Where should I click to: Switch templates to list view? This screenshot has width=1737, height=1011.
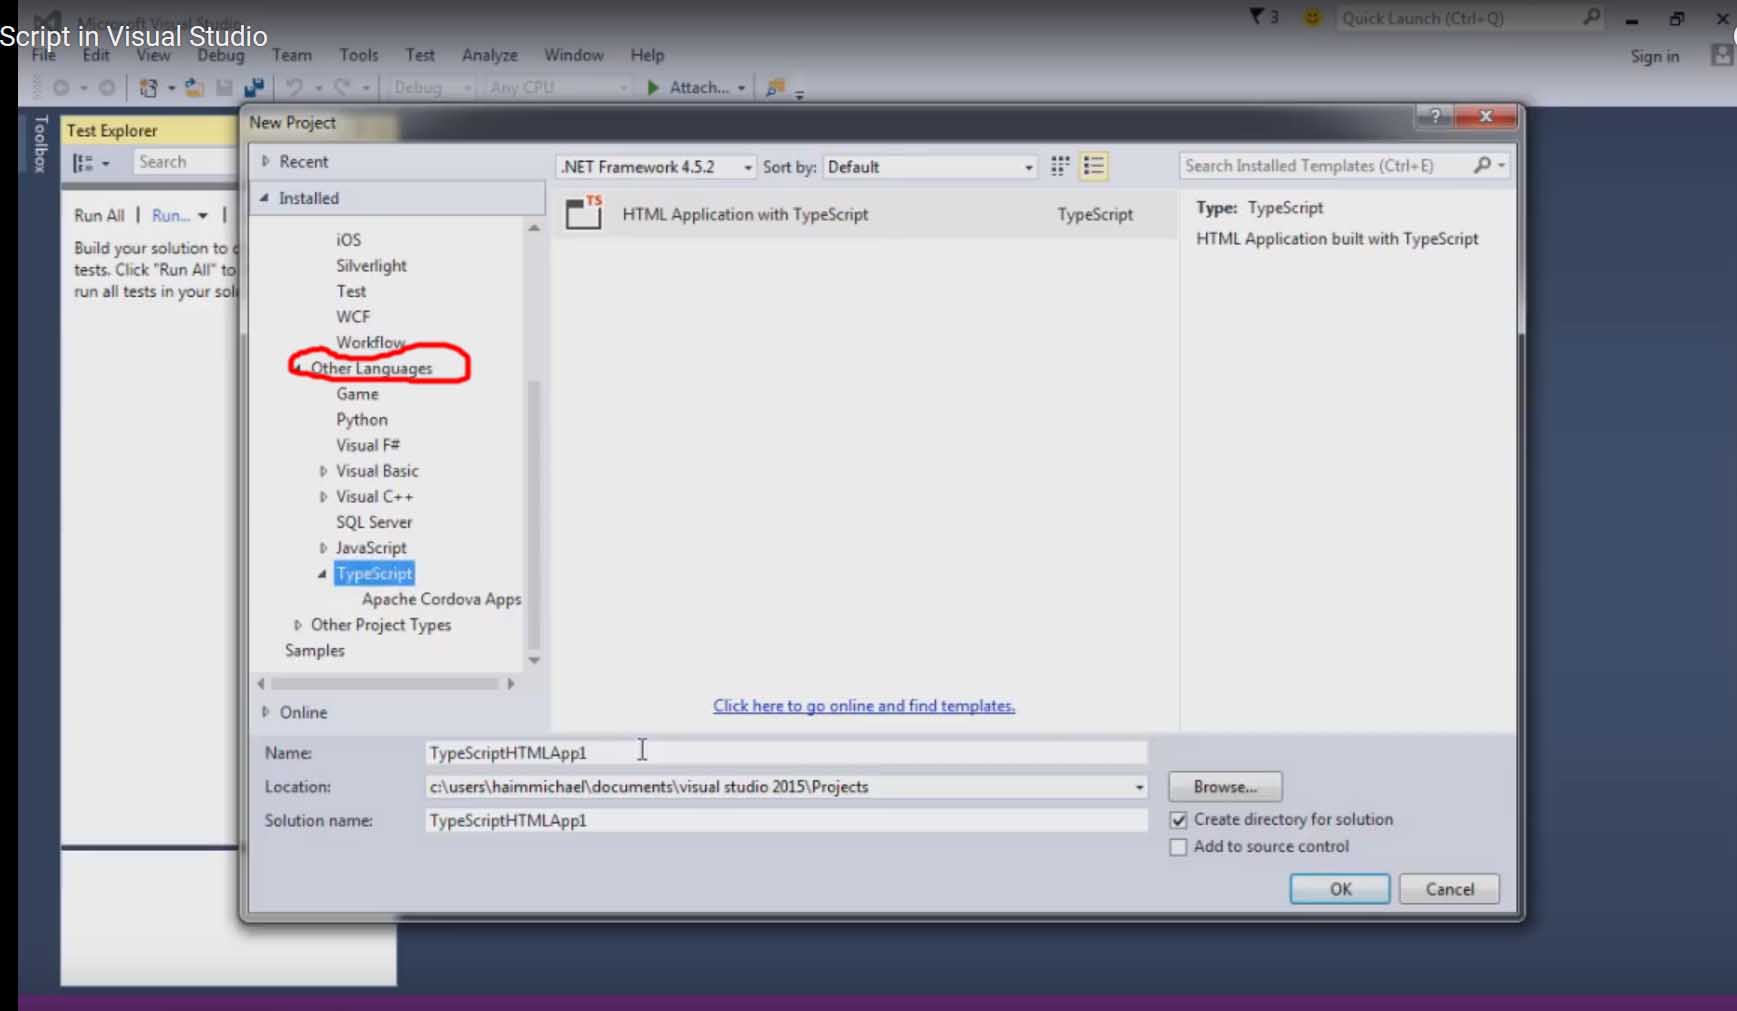1094,166
